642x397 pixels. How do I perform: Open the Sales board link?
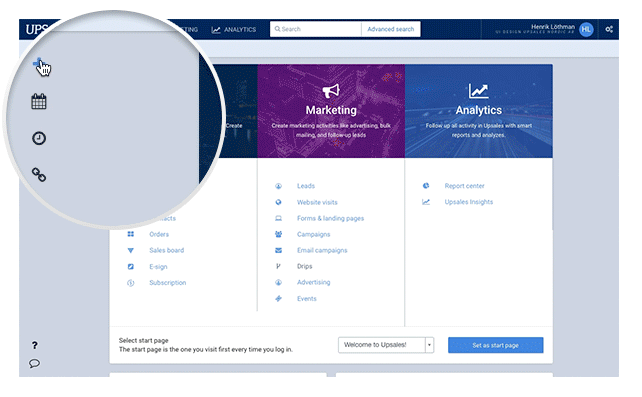167,250
